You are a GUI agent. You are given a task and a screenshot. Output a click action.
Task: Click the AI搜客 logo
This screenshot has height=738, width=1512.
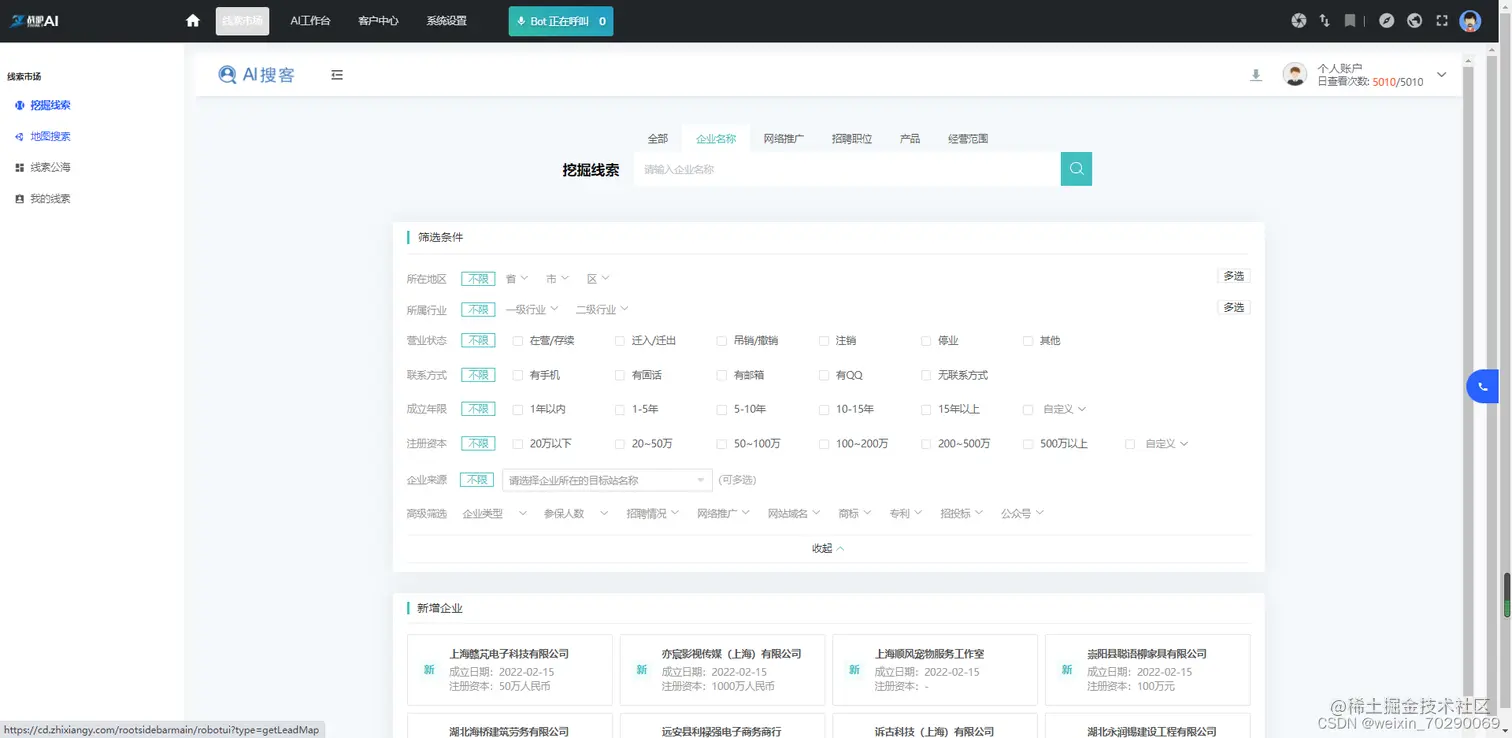click(x=257, y=75)
